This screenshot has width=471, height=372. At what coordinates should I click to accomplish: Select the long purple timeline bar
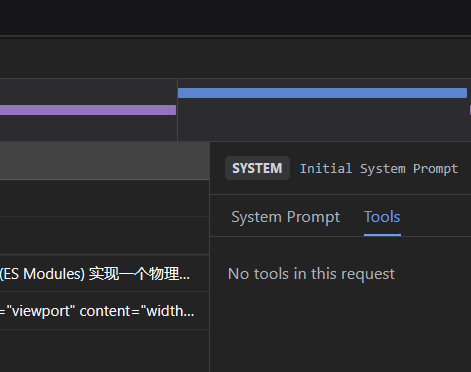click(x=88, y=110)
